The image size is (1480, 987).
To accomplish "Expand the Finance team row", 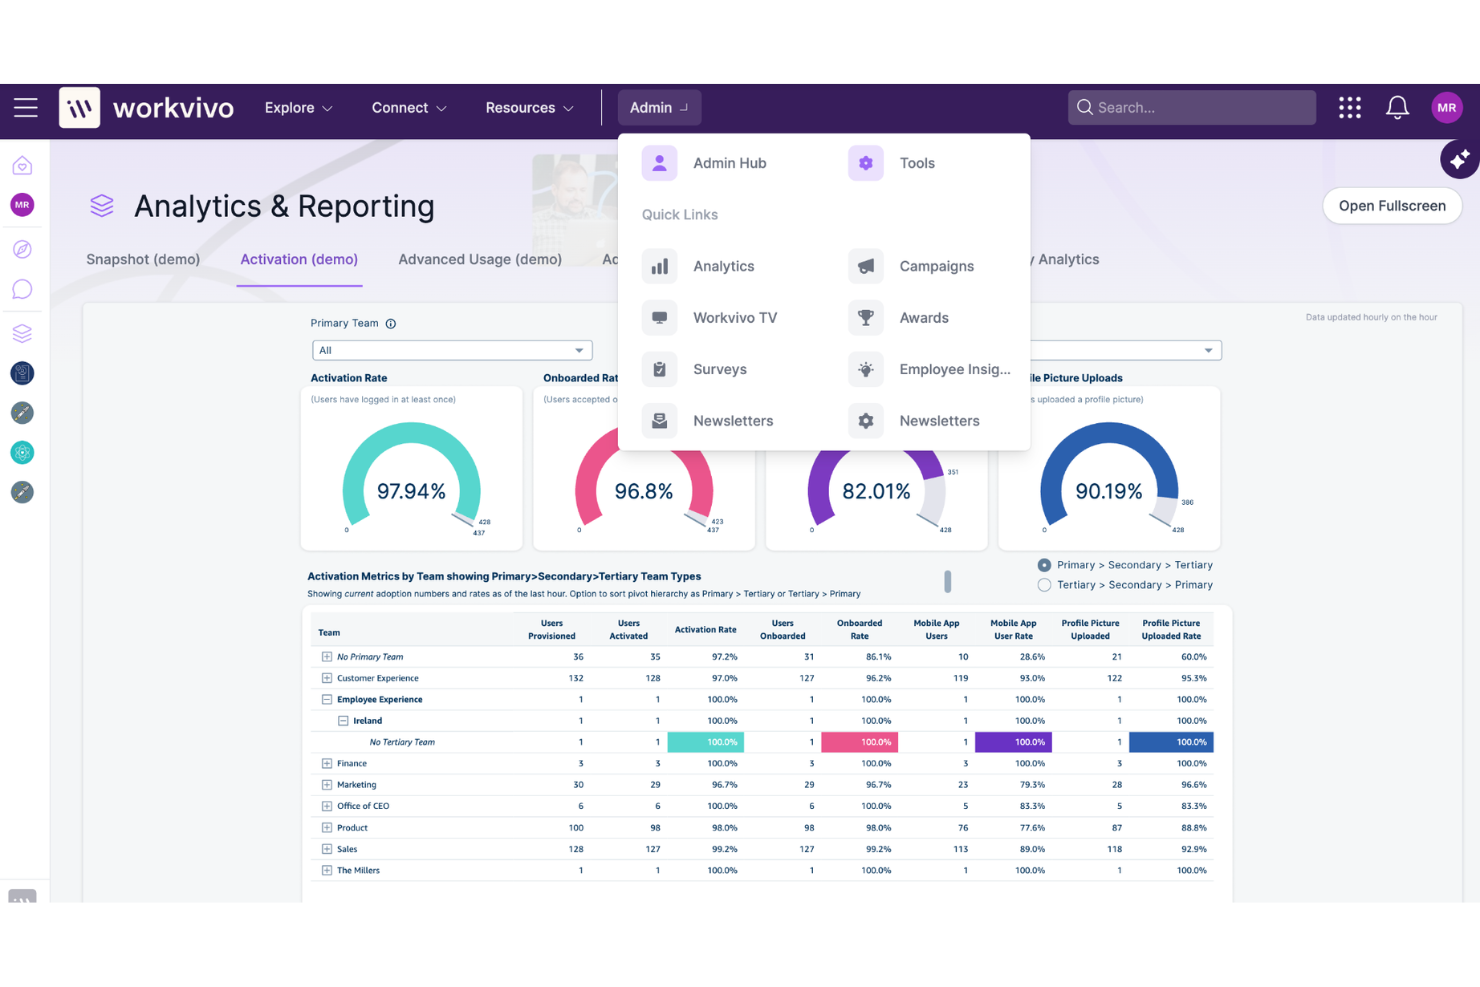I will click(x=326, y=763).
